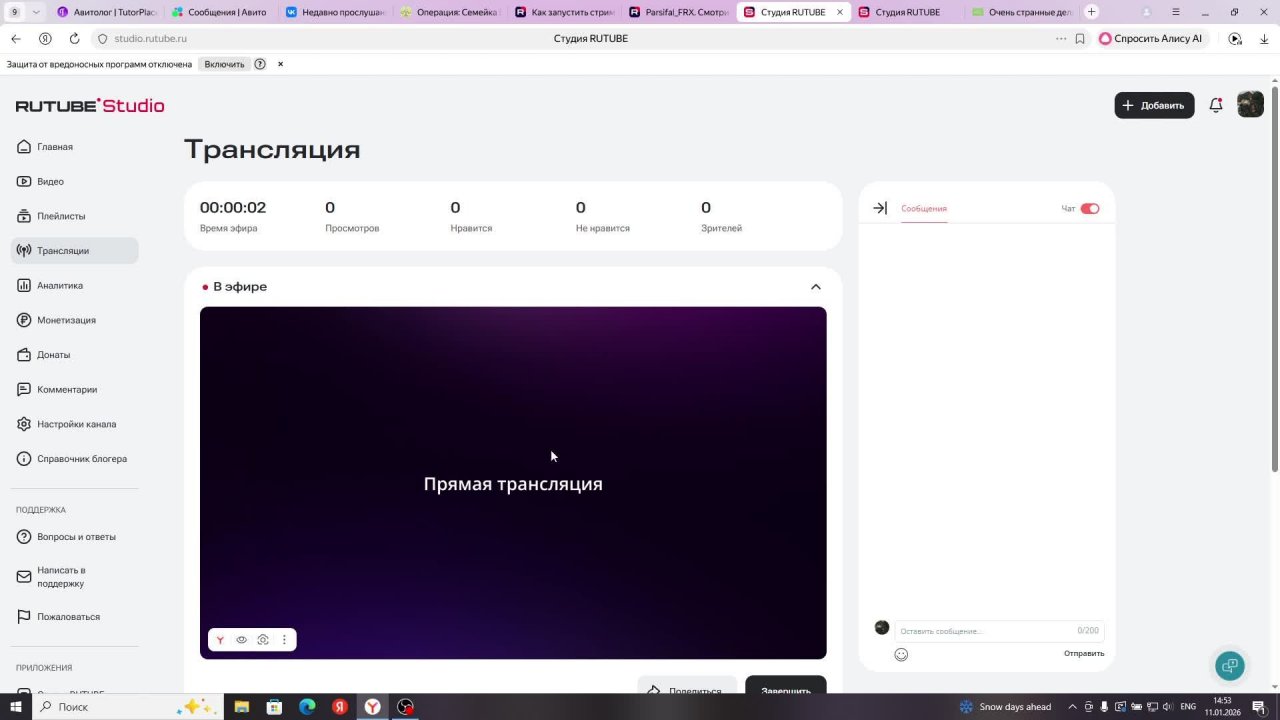This screenshot has width=1280, height=720.
Task: Show hidden system tray icons
Action: point(1073,707)
